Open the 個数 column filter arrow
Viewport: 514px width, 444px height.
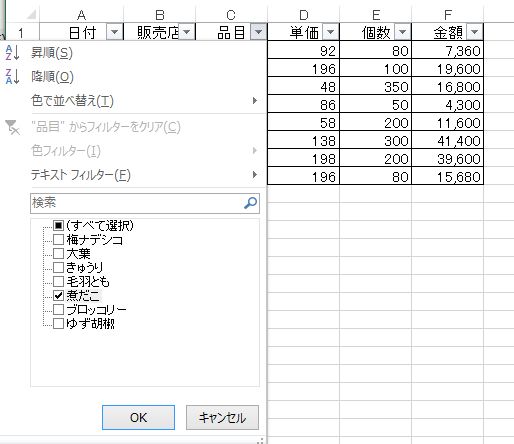pyautogui.click(x=403, y=32)
